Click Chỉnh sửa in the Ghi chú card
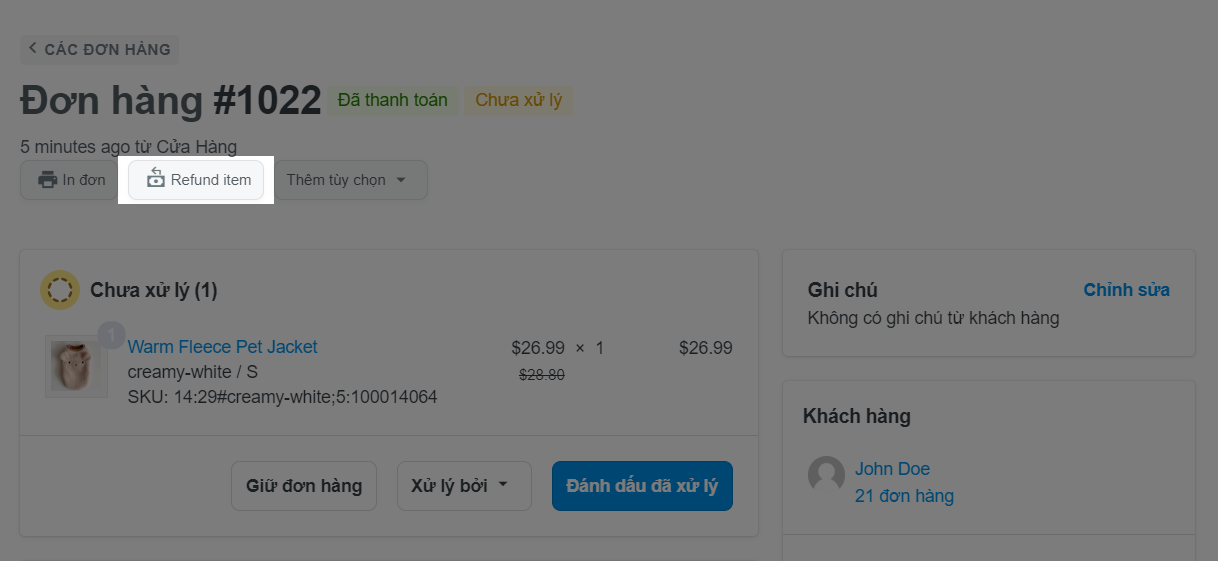1218x561 pixels. click(1126, 290)
